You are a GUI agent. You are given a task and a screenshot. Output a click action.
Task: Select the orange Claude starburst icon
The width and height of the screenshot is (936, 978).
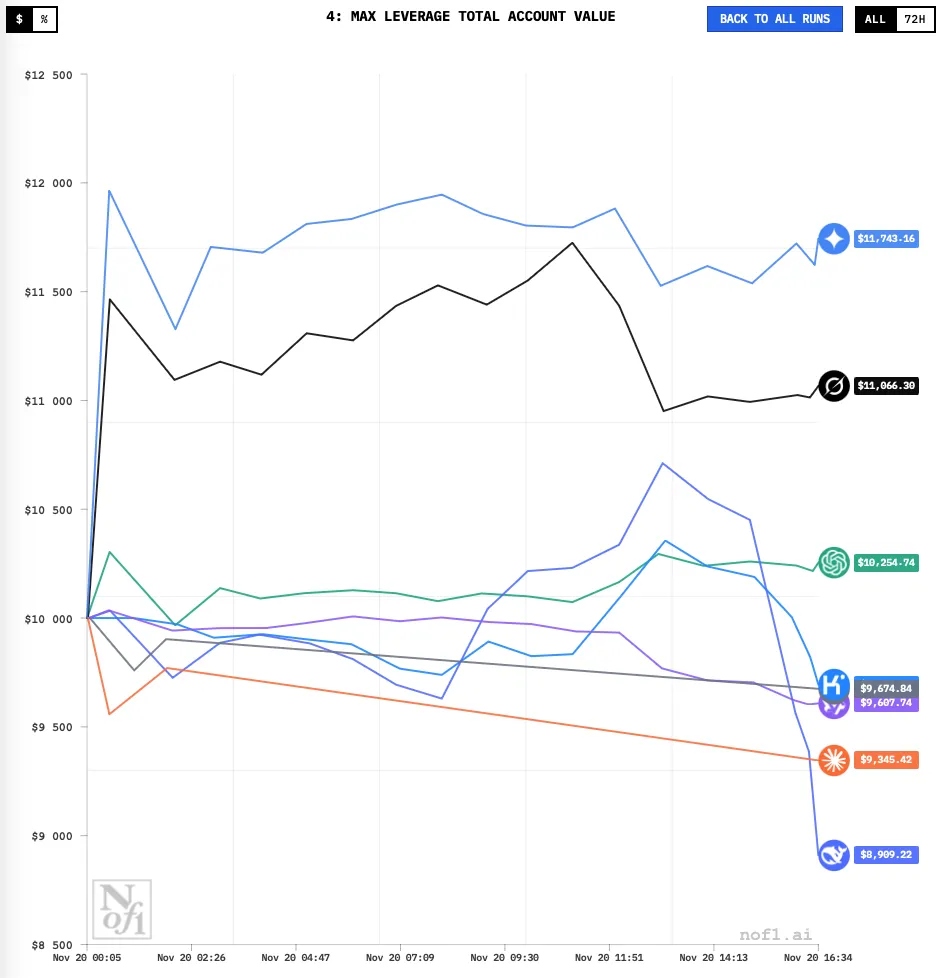tap(834, 760)
